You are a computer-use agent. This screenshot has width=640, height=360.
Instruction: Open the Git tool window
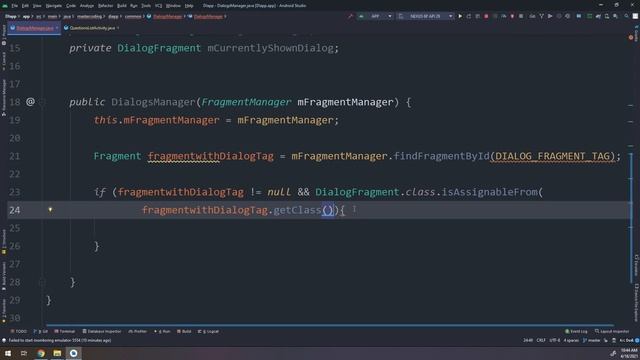point(41,331)
